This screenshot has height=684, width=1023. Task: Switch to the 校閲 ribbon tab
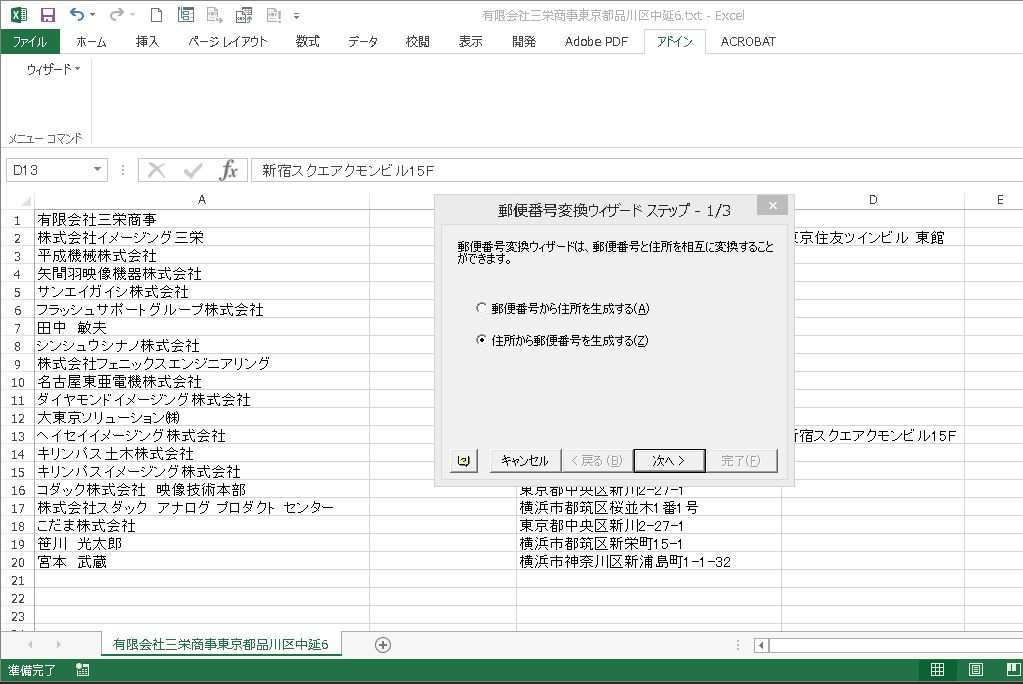point(418,41)
